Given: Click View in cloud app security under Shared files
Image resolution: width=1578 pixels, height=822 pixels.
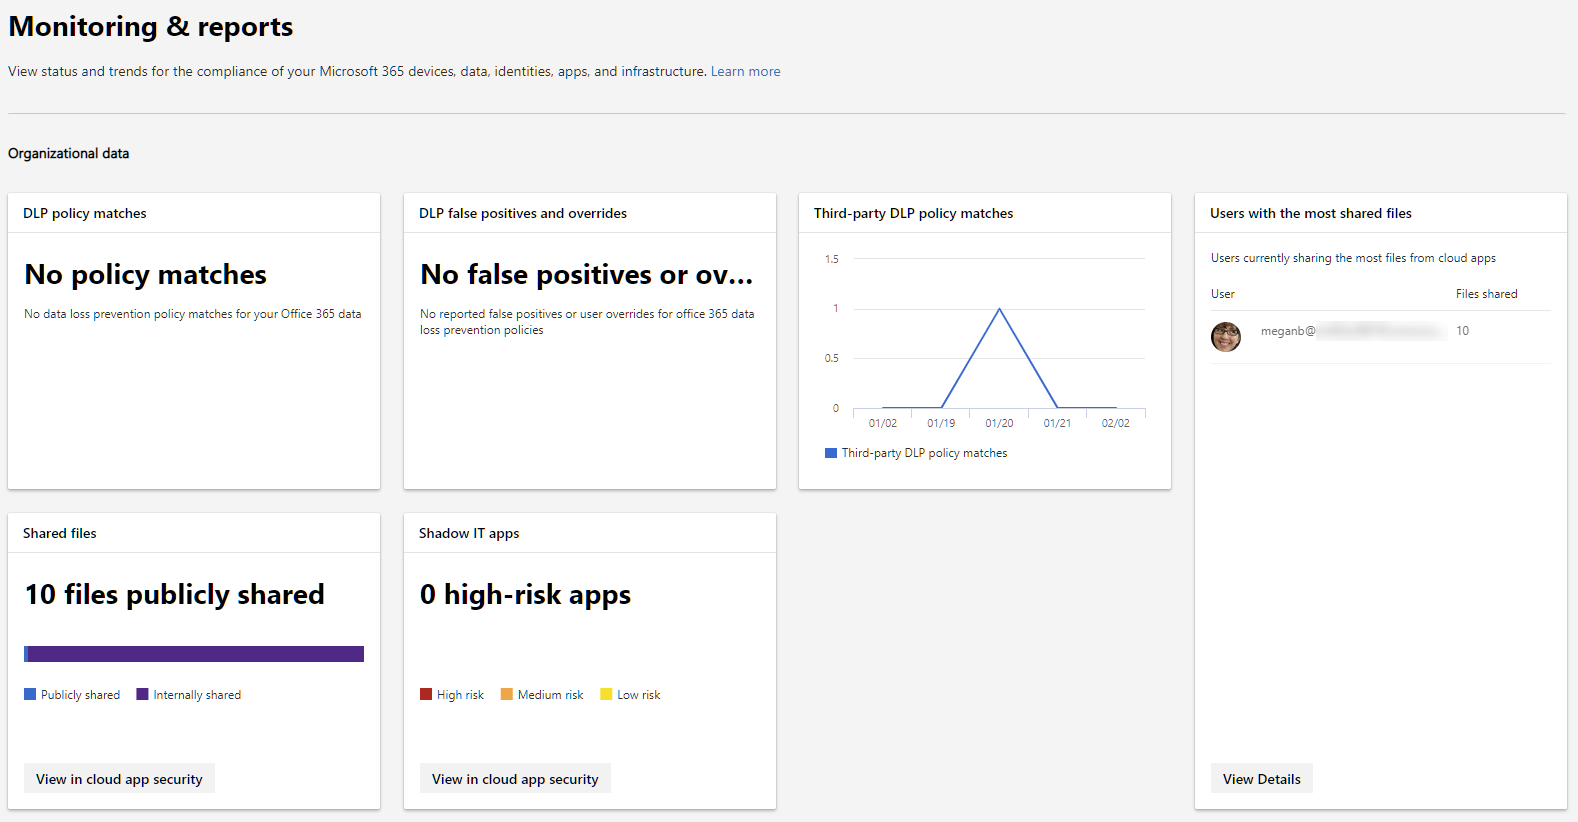Looking at the screenshot, I should pos(118,778).
